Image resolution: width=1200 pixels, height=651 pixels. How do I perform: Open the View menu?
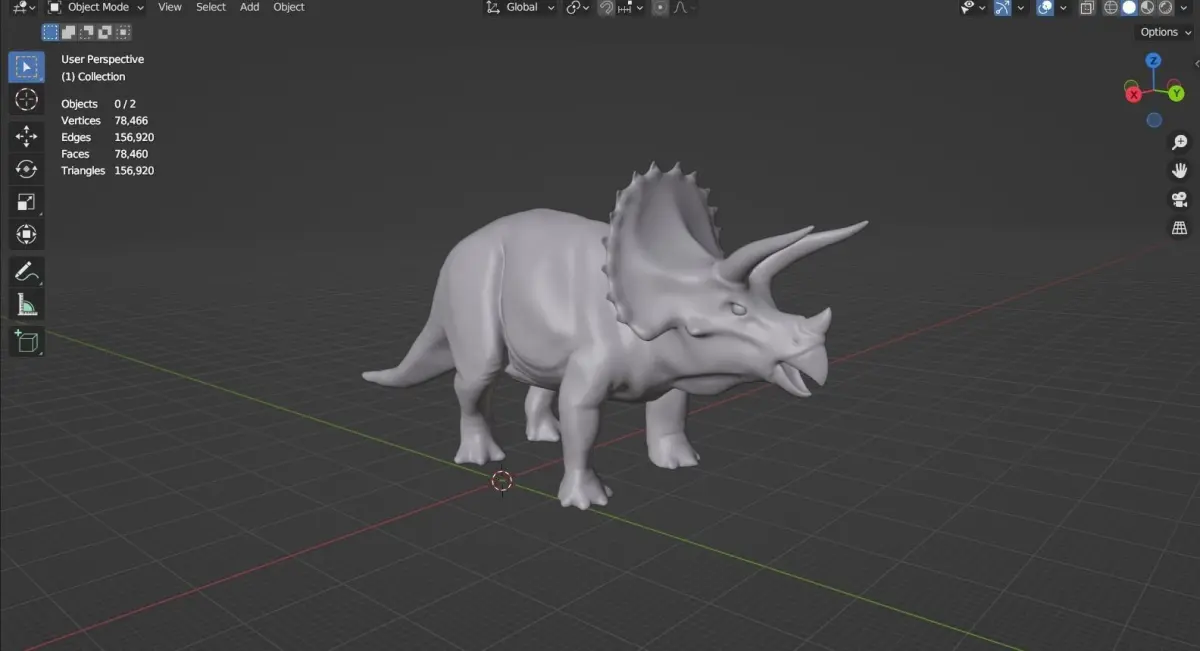pos(170,7)
